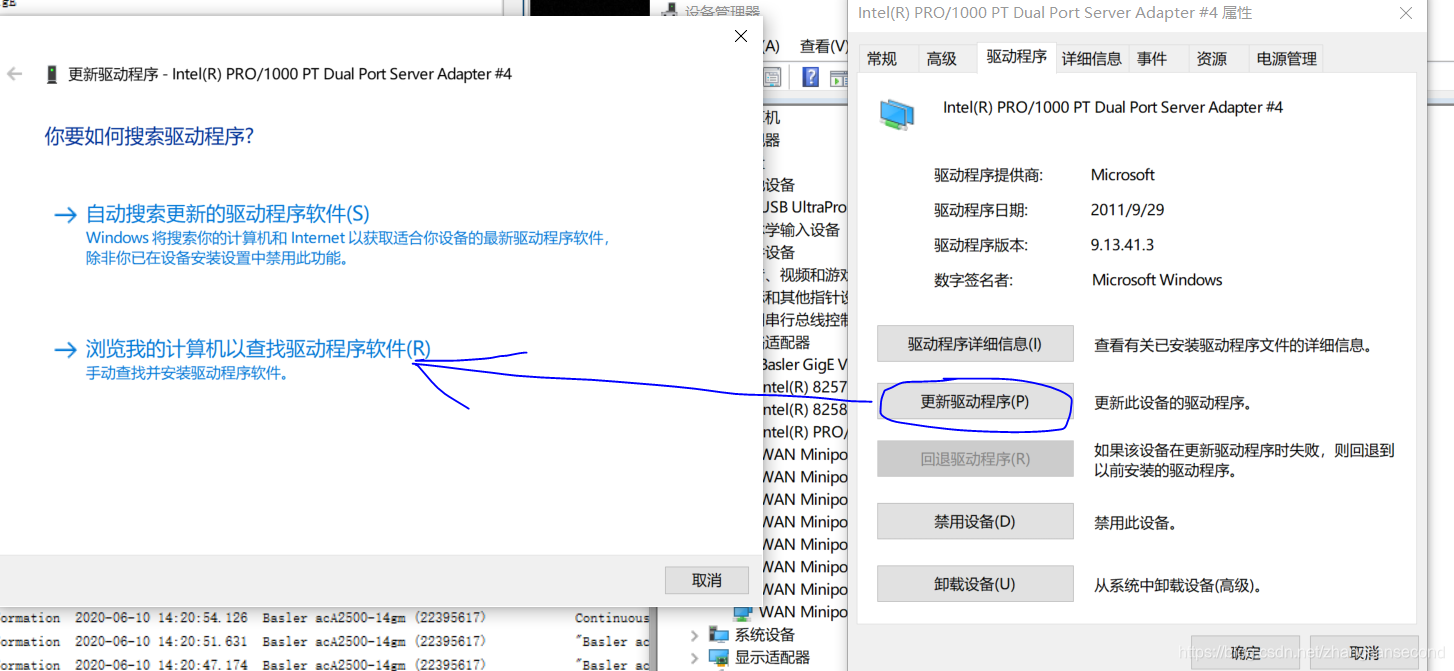
Task: Switch to the 高级 tab
Action: [942, 59]
